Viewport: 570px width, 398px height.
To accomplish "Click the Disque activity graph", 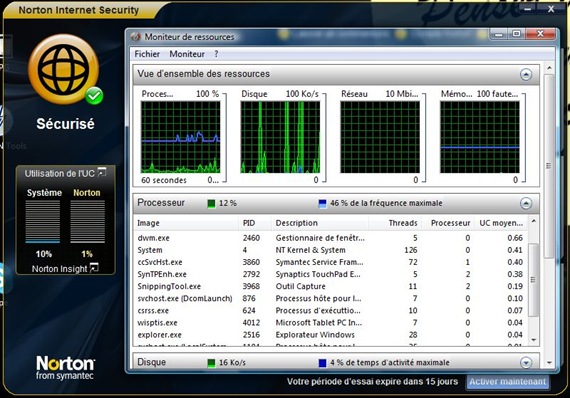I will (280, 137).
